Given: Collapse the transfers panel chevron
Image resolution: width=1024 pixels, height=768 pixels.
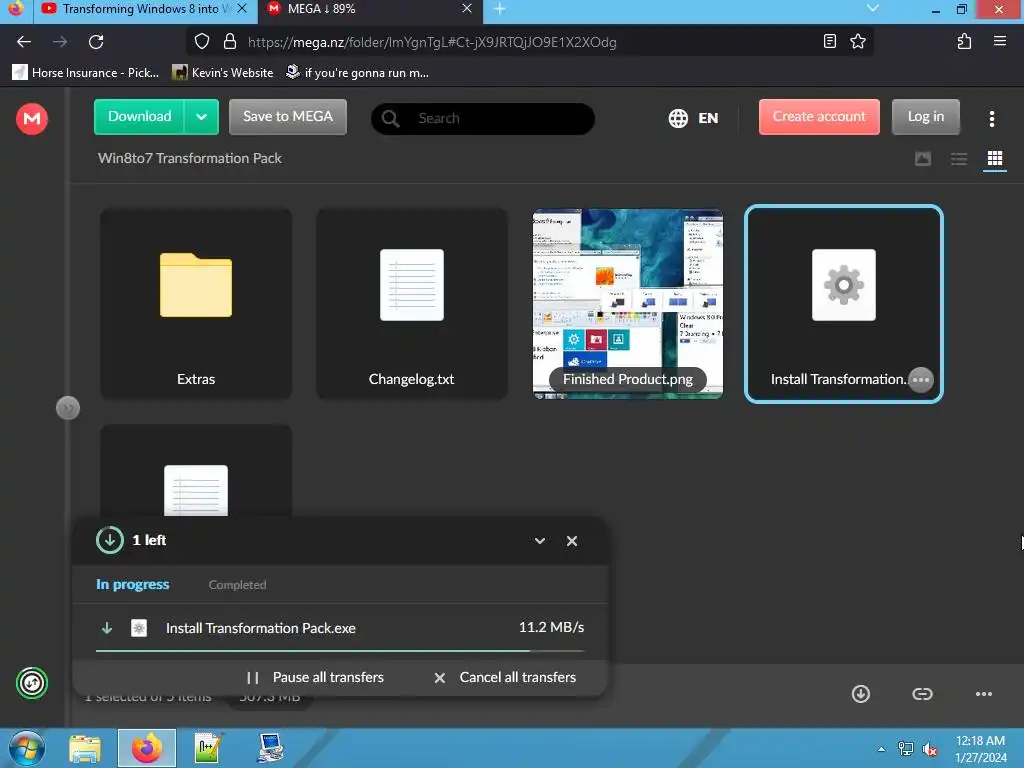Looking at the screenshot, I should 539,541.
